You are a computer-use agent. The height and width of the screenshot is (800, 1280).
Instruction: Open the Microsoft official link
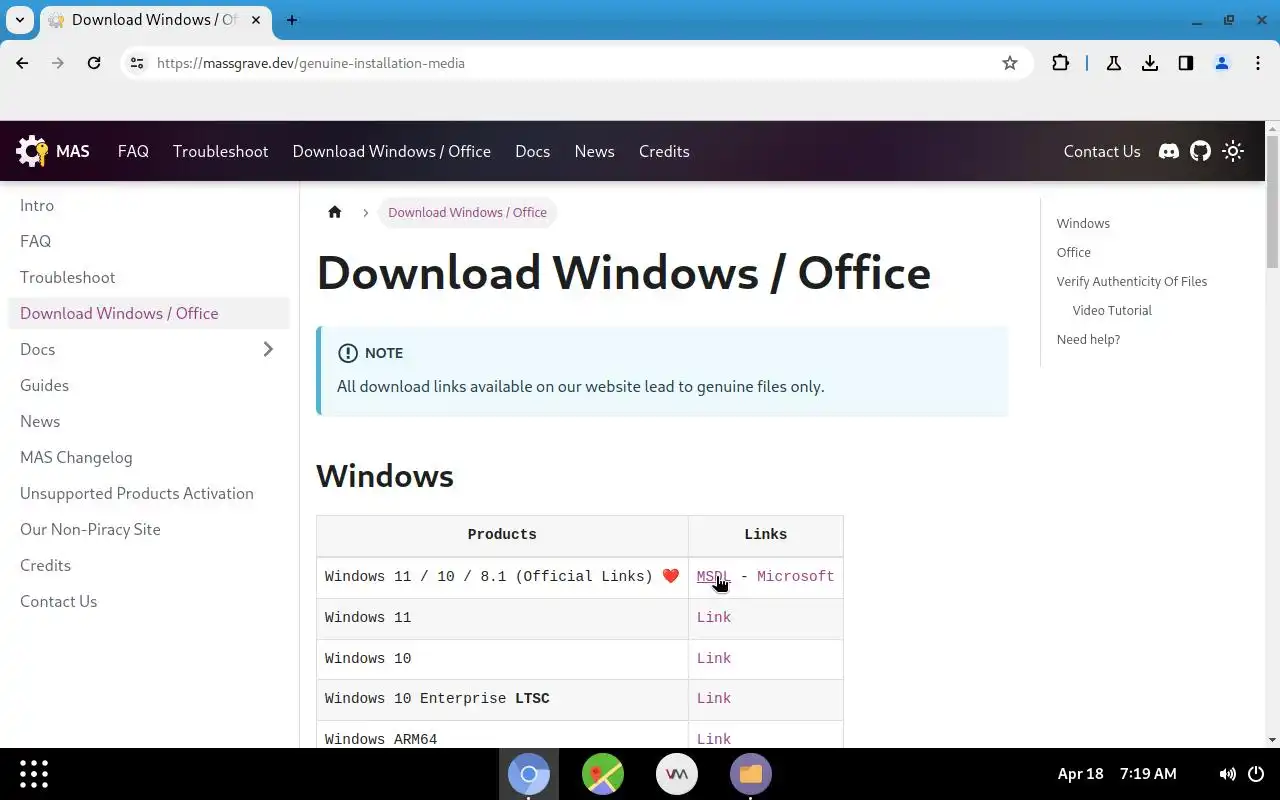795,576
